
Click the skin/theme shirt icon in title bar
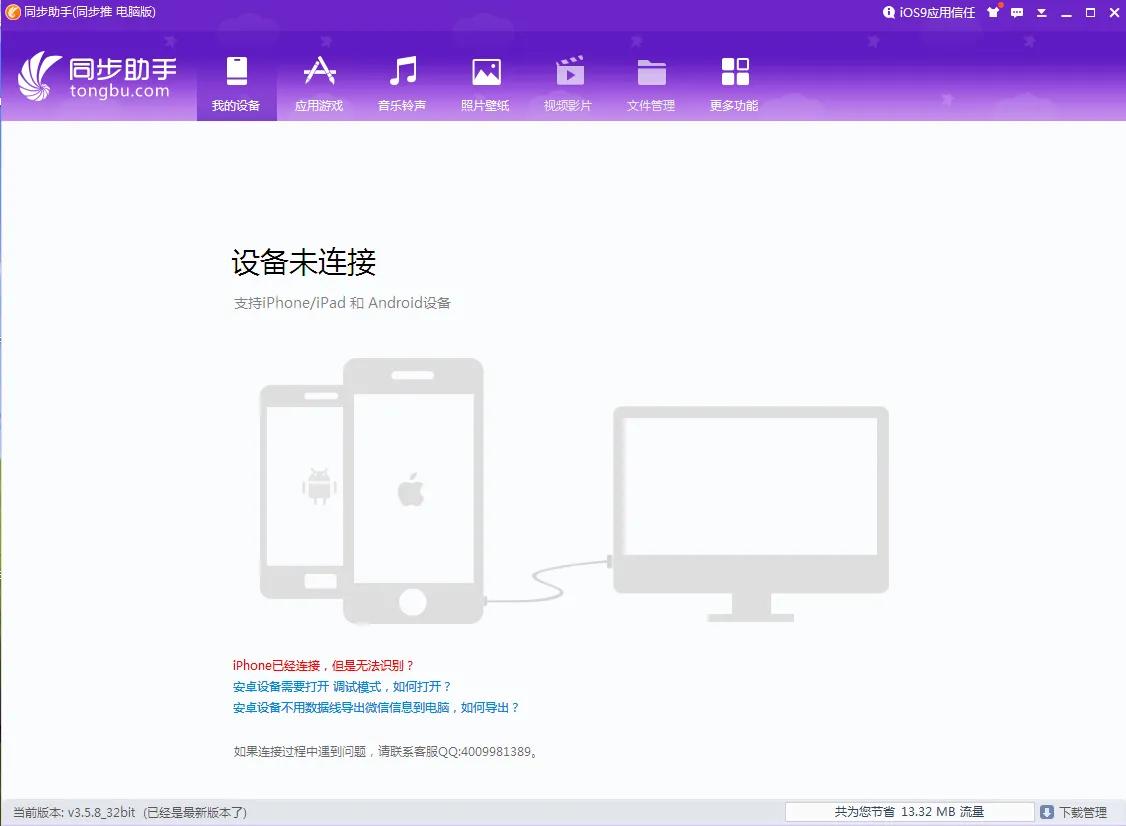click(x=993, y=12)
